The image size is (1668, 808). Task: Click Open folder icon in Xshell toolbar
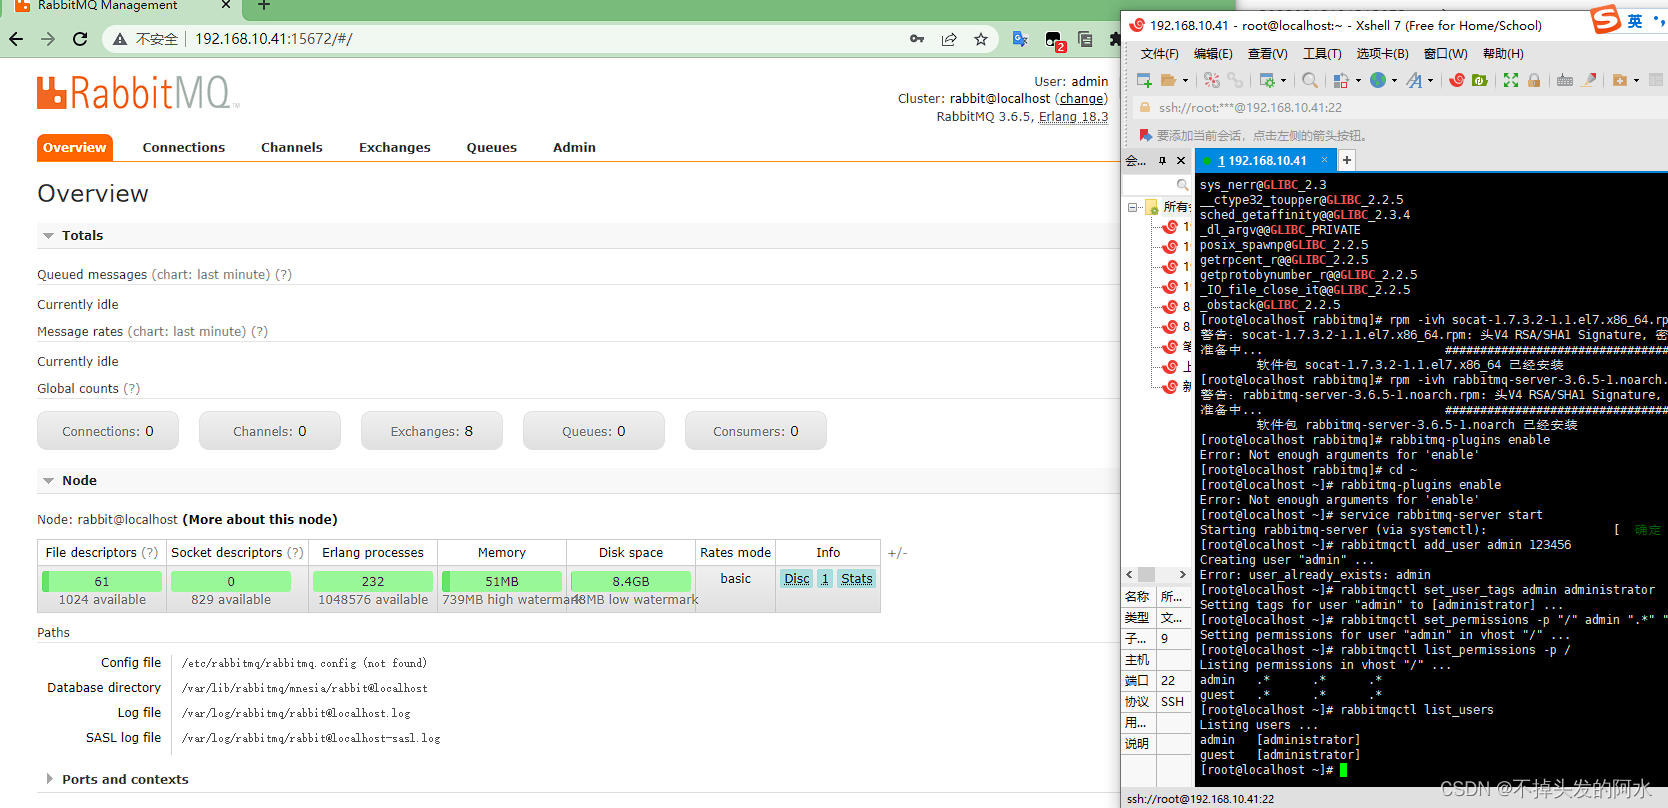click(1168, 80)
